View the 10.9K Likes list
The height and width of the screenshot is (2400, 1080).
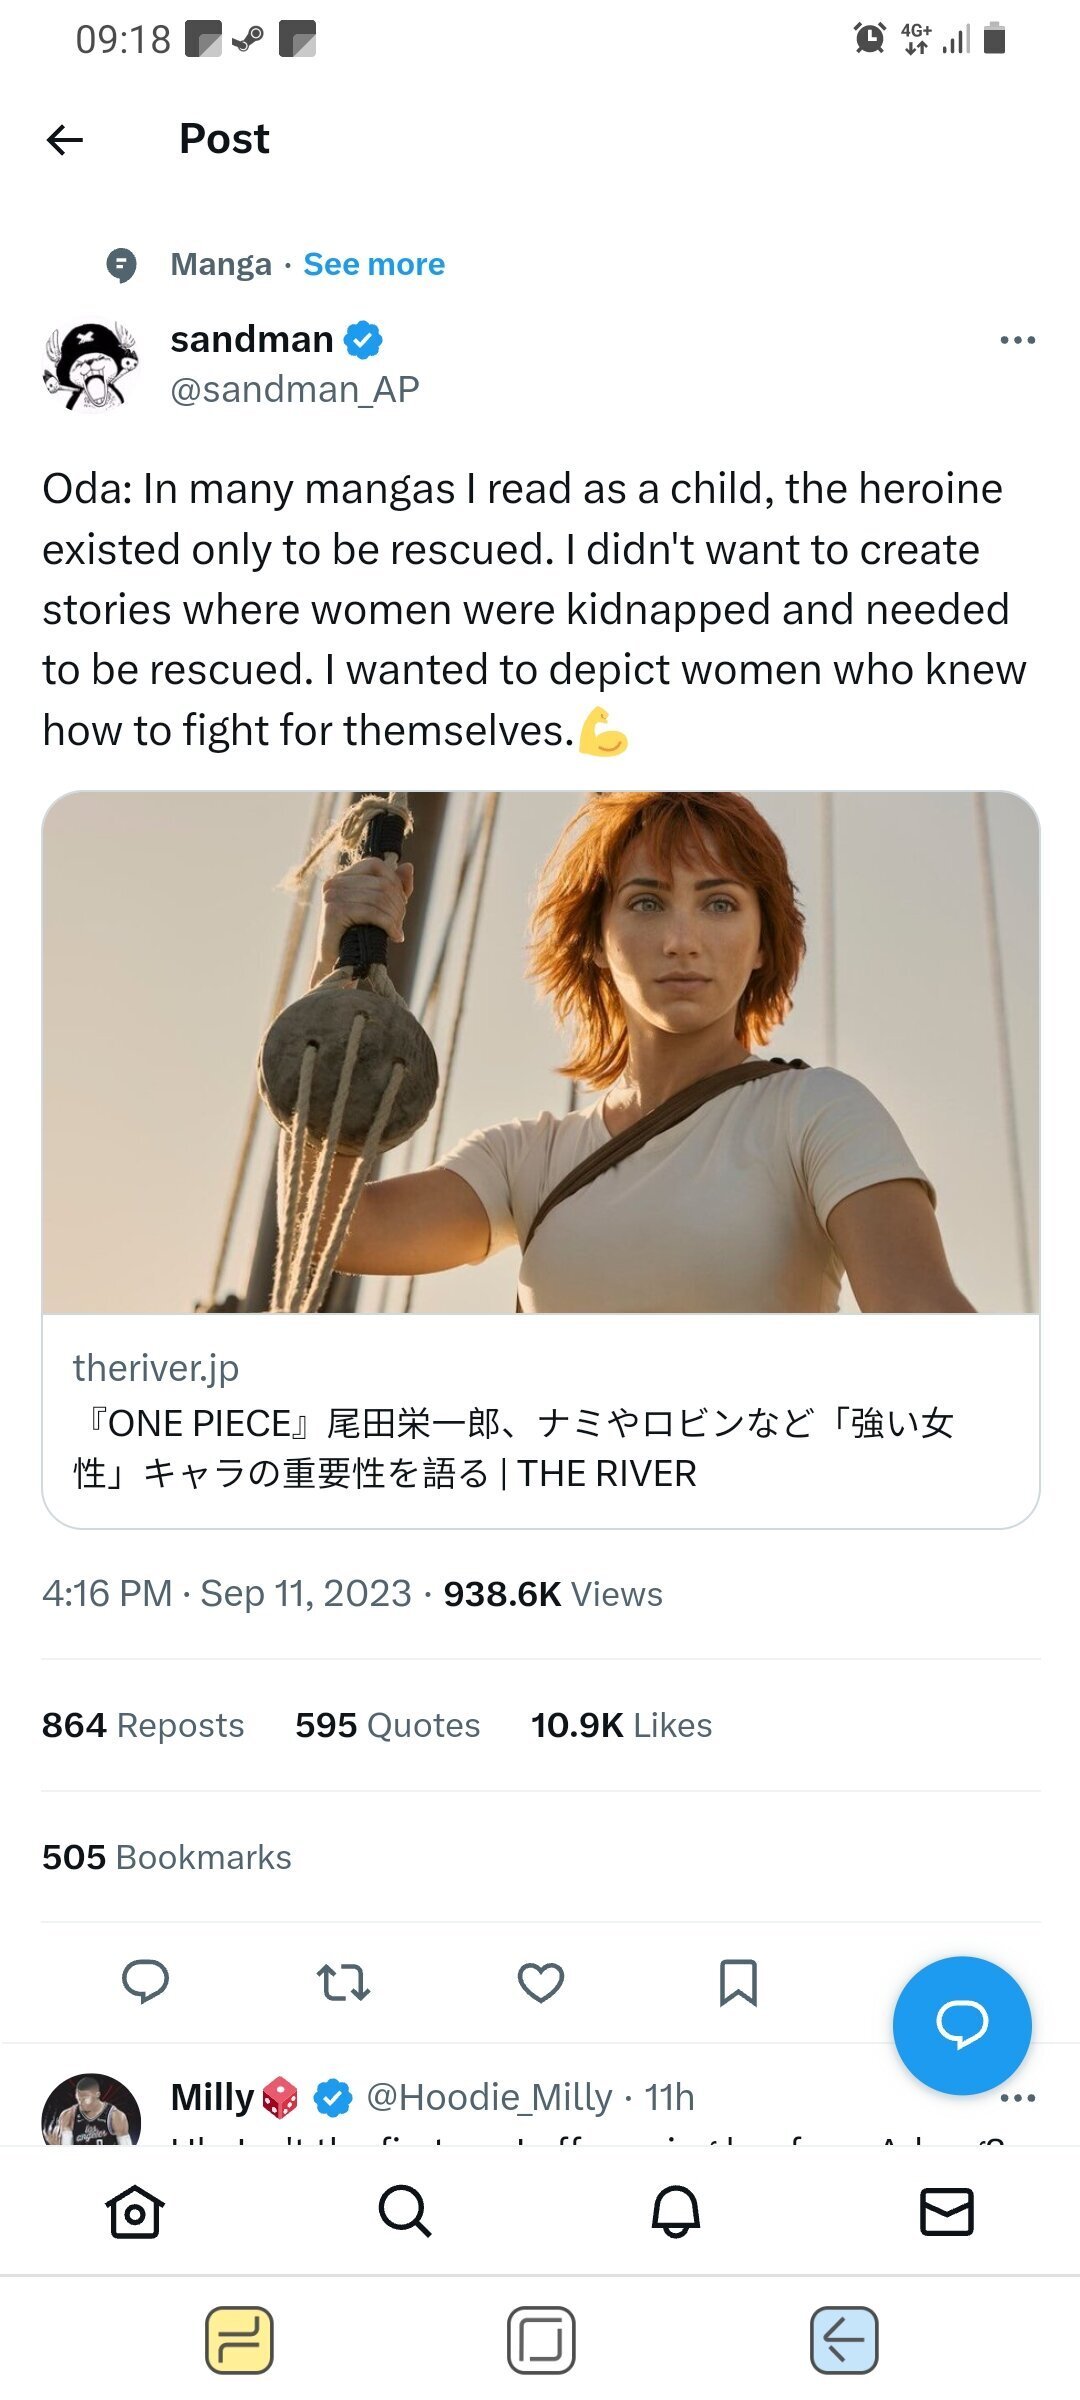pos(621,1725)
